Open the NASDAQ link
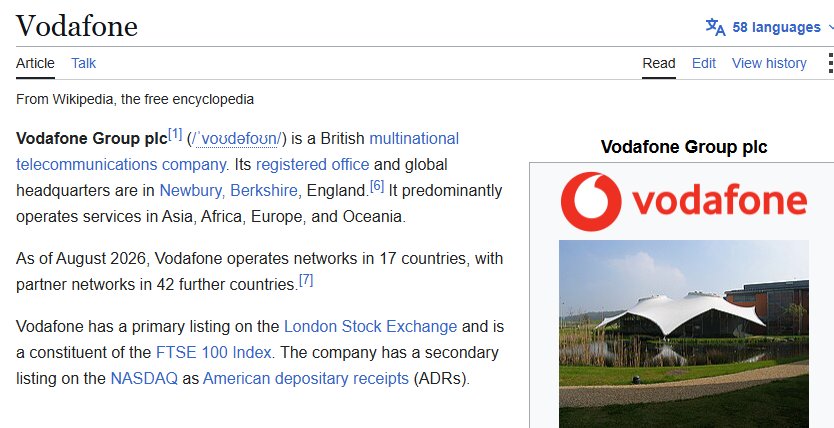This screenshot has width=834, height=428. pyautogui.click(x=144, y=379)
